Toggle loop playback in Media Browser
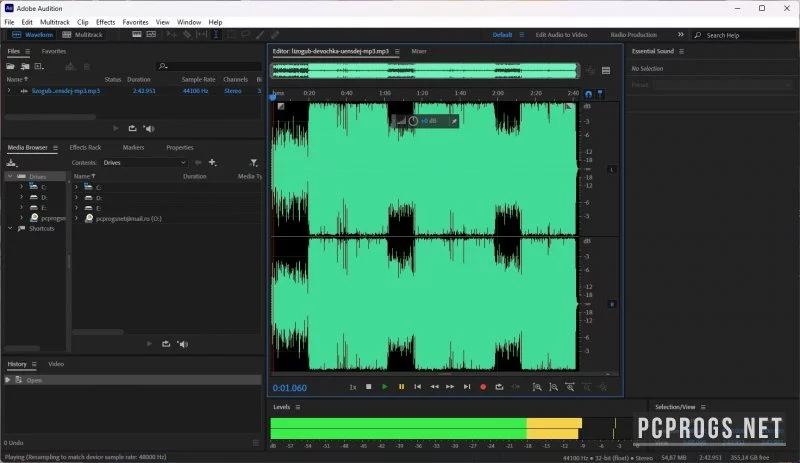This screenshot has width=800, height=463. (x=166, y=344)
